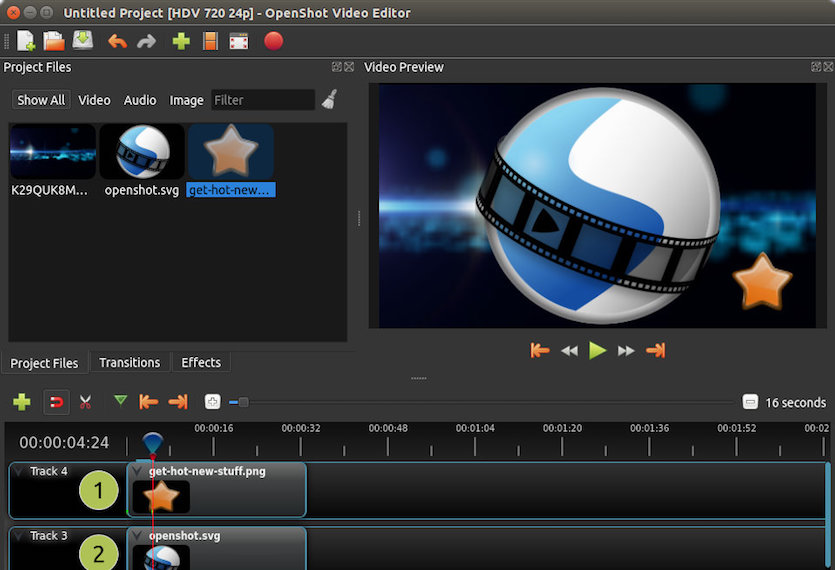Select the Show All filter button
The image size is (835, 570).
pos(41,100)
